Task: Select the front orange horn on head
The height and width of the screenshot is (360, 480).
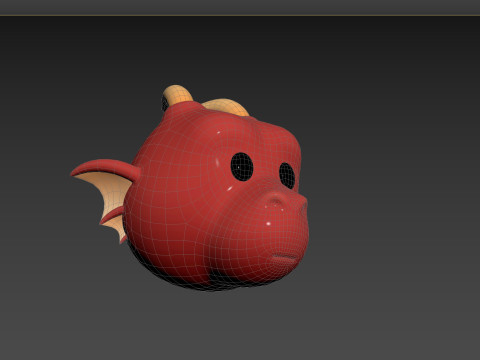Action: point(178,94)
